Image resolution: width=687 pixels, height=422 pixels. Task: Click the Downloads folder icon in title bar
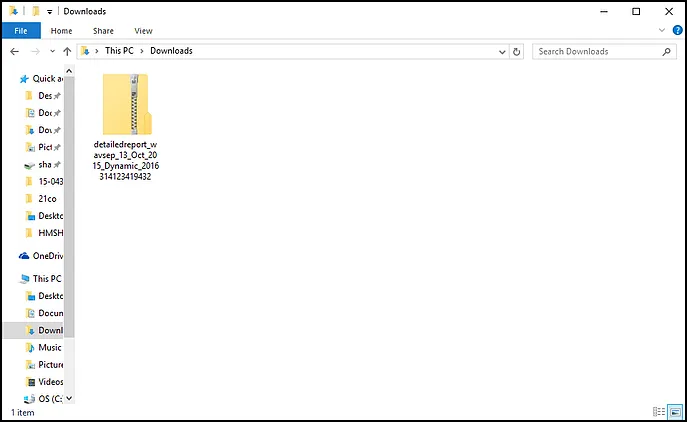pyautogui.click(x=14, y=11)
